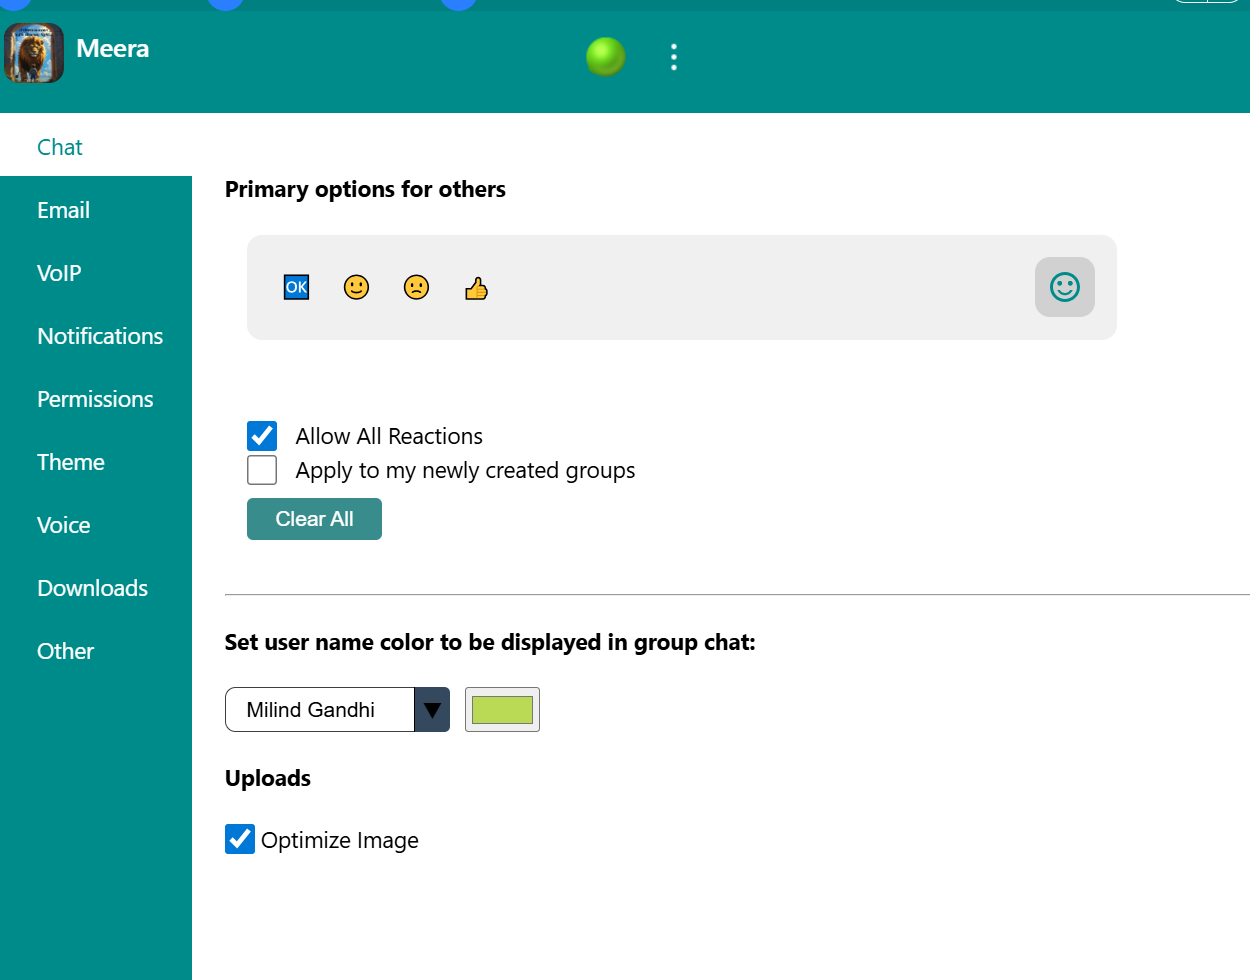Select the Theme sidebar entry
The width and height of the screenshot is (1250, 980).
[71, 462]
